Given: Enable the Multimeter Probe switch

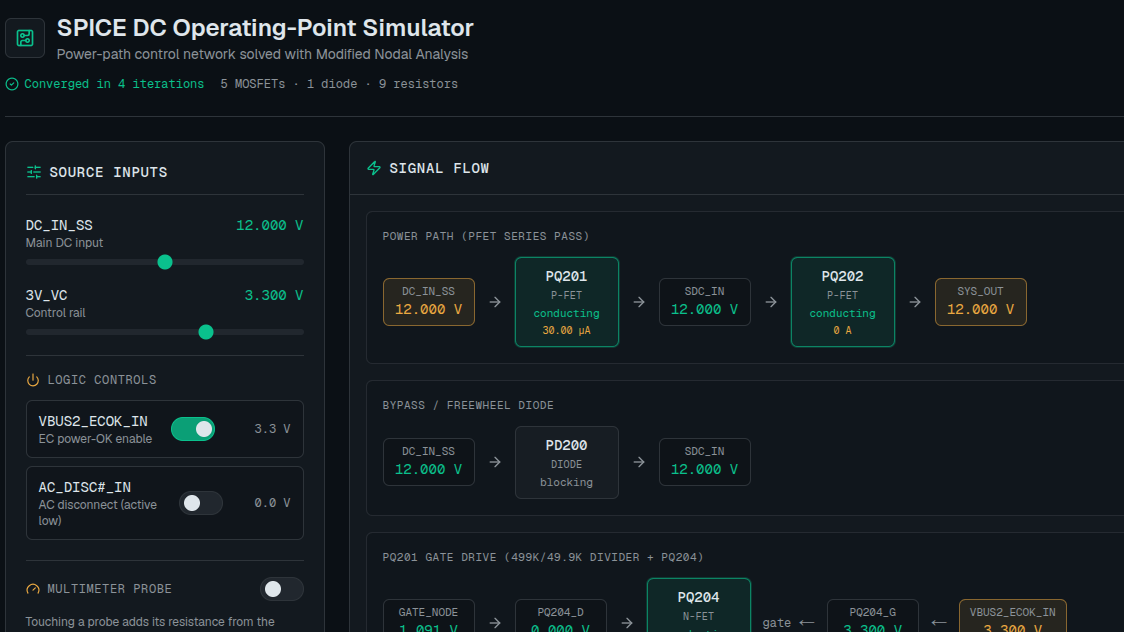Looking at the screenshot, I should click(x=282, y=589).
